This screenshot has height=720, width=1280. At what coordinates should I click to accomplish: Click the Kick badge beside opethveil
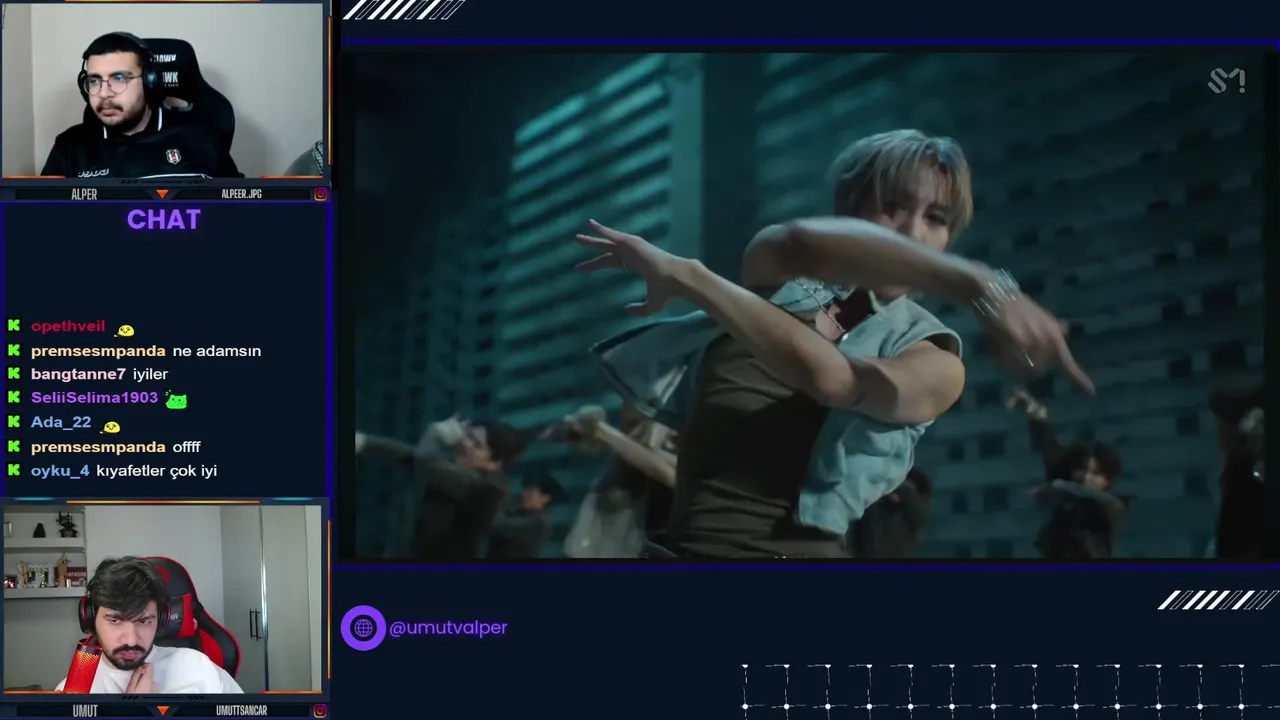(x=14, y=326)
